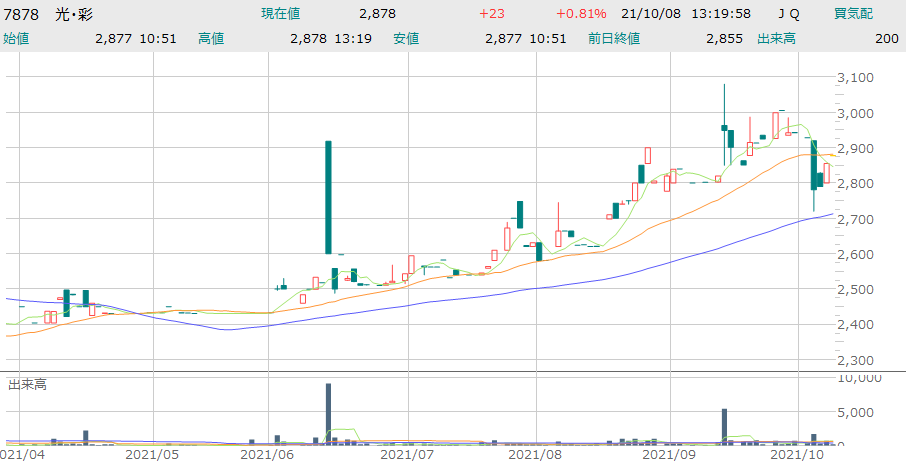
Task: Click the tallest volume bar in June
Action: point(328,413)
